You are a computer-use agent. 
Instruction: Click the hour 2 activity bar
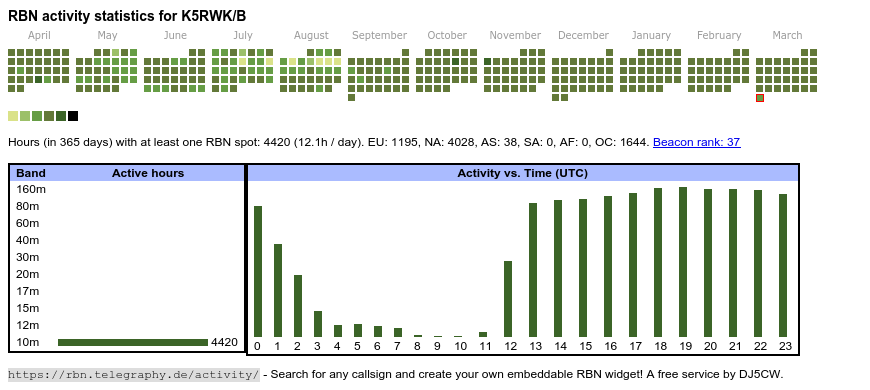298,306
